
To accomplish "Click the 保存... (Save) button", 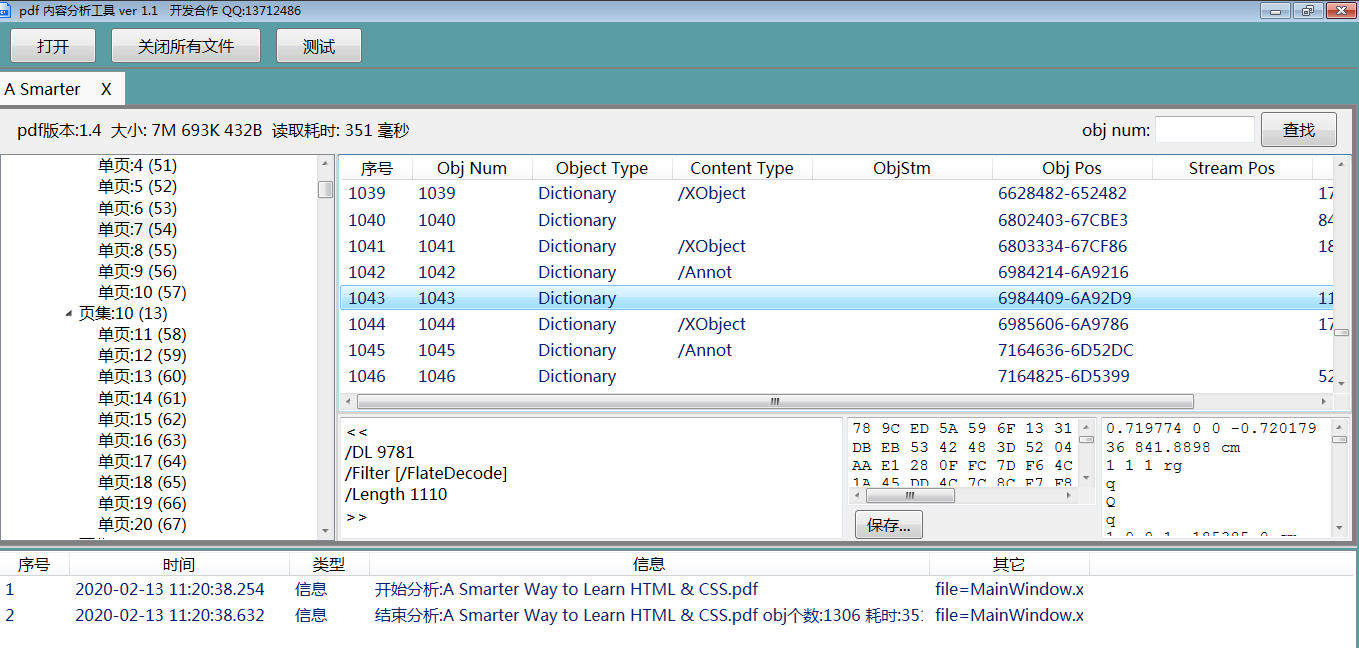I will point(889,525).
